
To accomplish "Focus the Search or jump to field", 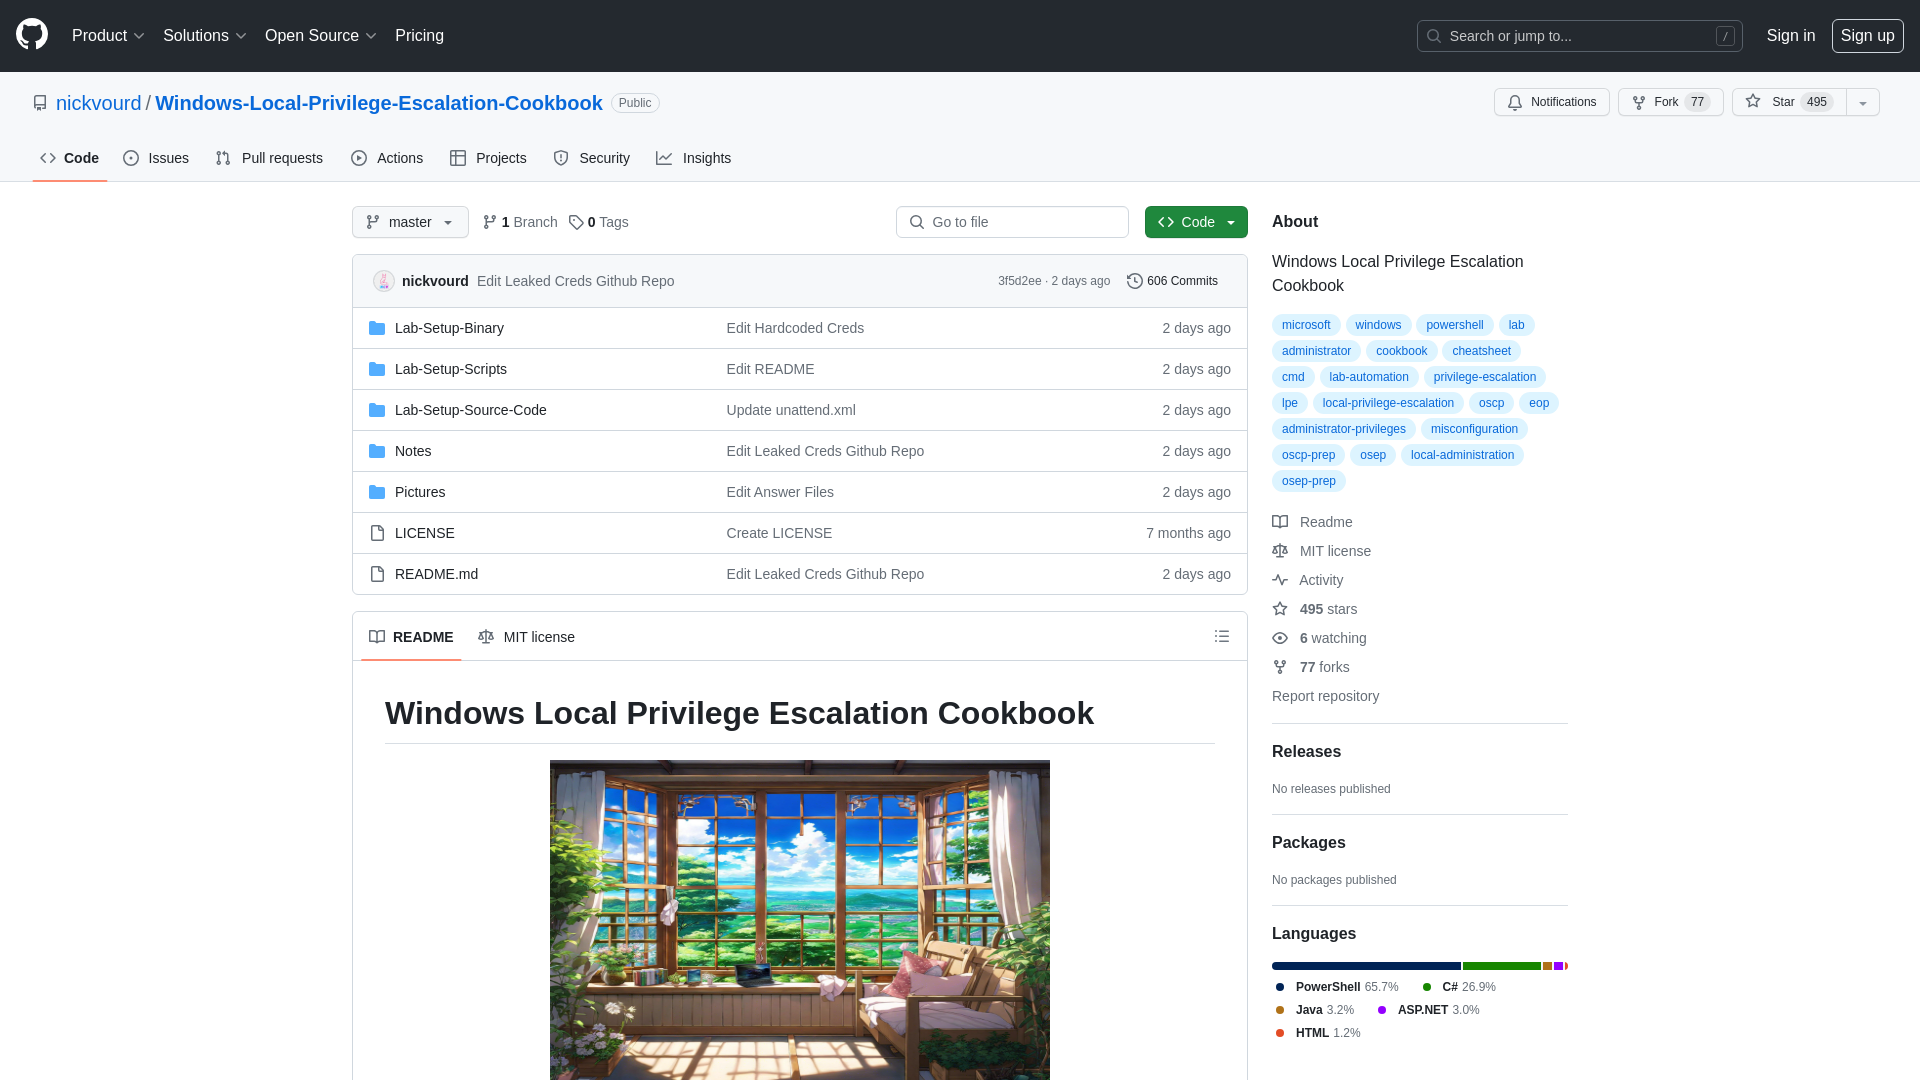I will (1580, 36).
